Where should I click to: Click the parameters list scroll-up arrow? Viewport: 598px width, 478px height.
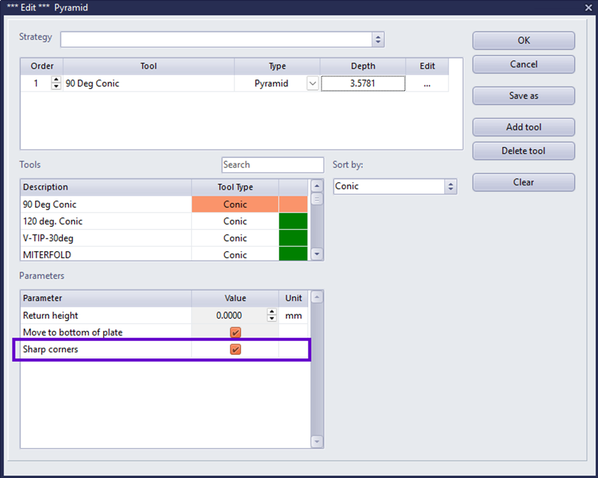[317, 297]
